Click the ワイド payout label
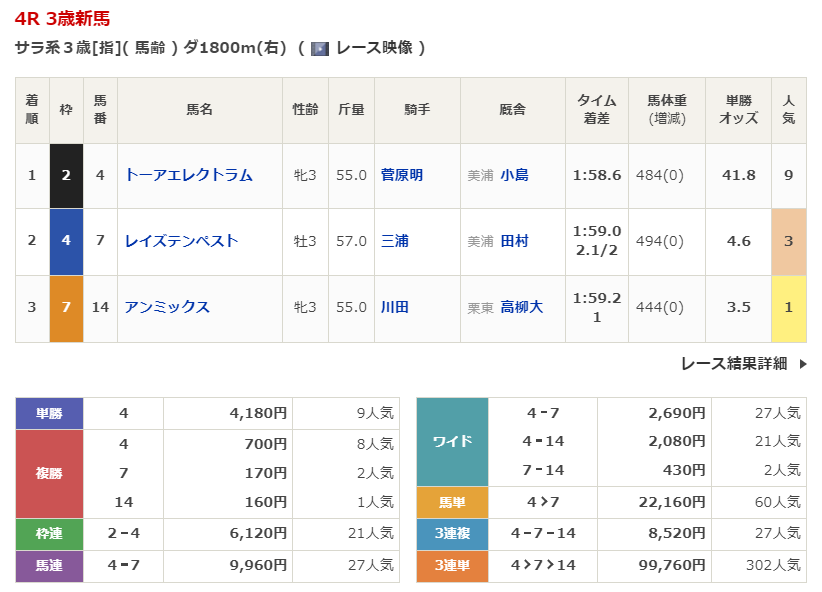Screen dimensions: 822x592 [452, 441]
